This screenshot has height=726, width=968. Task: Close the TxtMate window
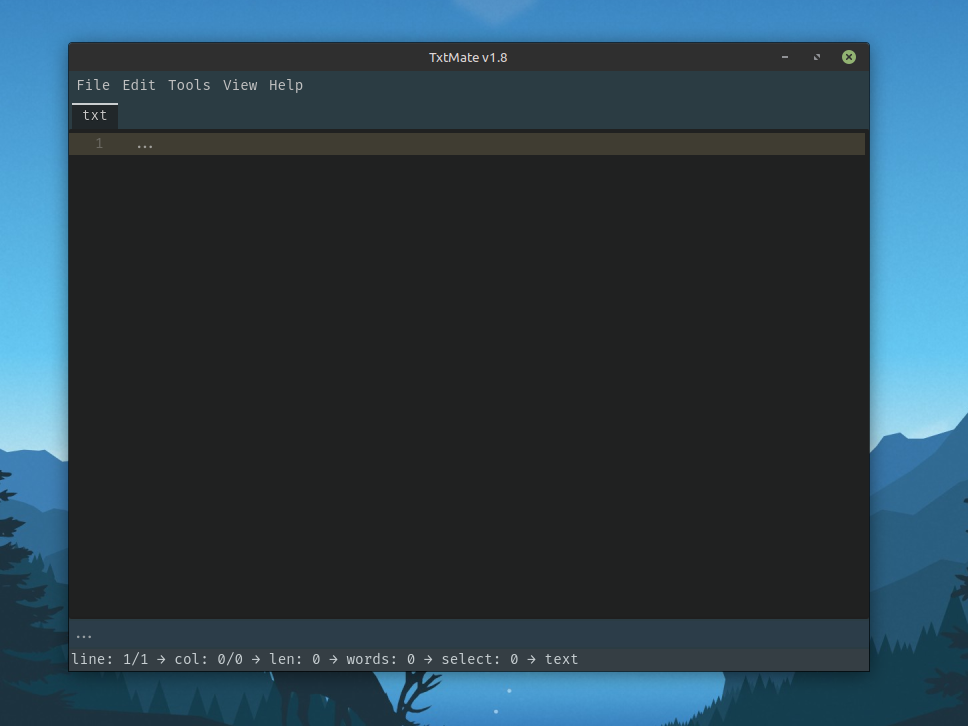coord(849,57)
